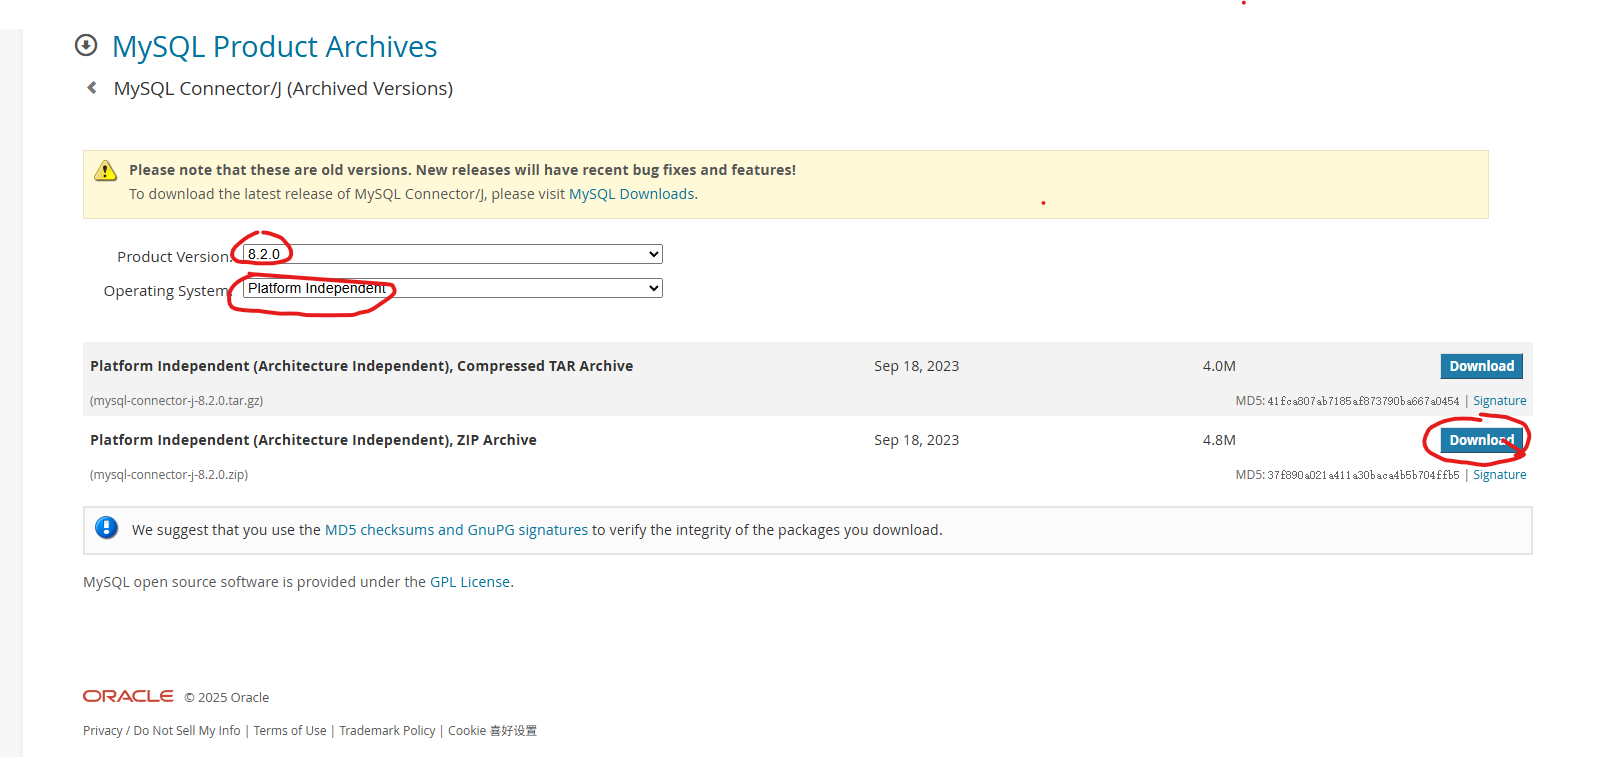This screenshot has width=1614, height=757.
Task: Click the MySQL Product Archives heading
Action: pos(274,47)
